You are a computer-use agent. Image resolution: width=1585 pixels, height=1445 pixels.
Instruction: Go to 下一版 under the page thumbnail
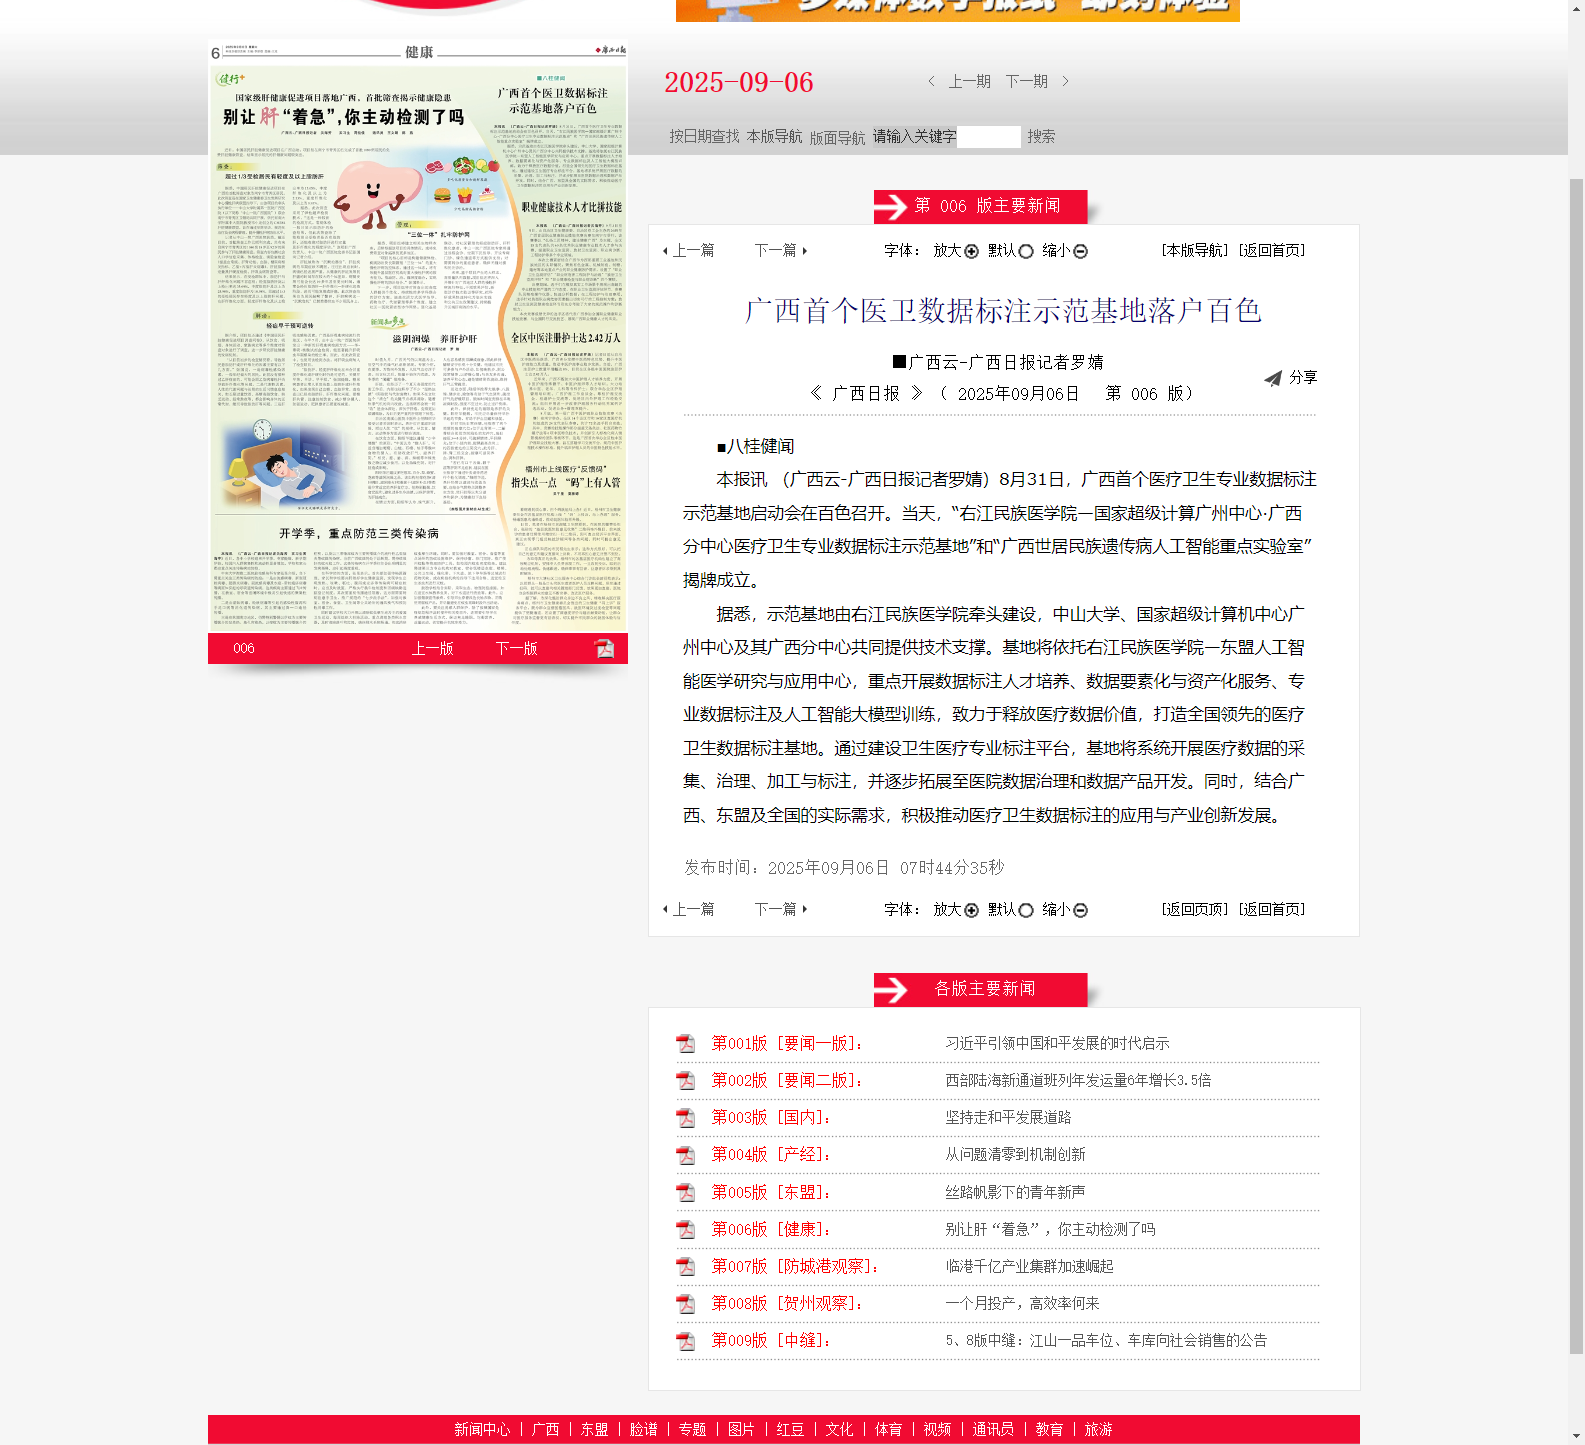[x=516, y=648]
